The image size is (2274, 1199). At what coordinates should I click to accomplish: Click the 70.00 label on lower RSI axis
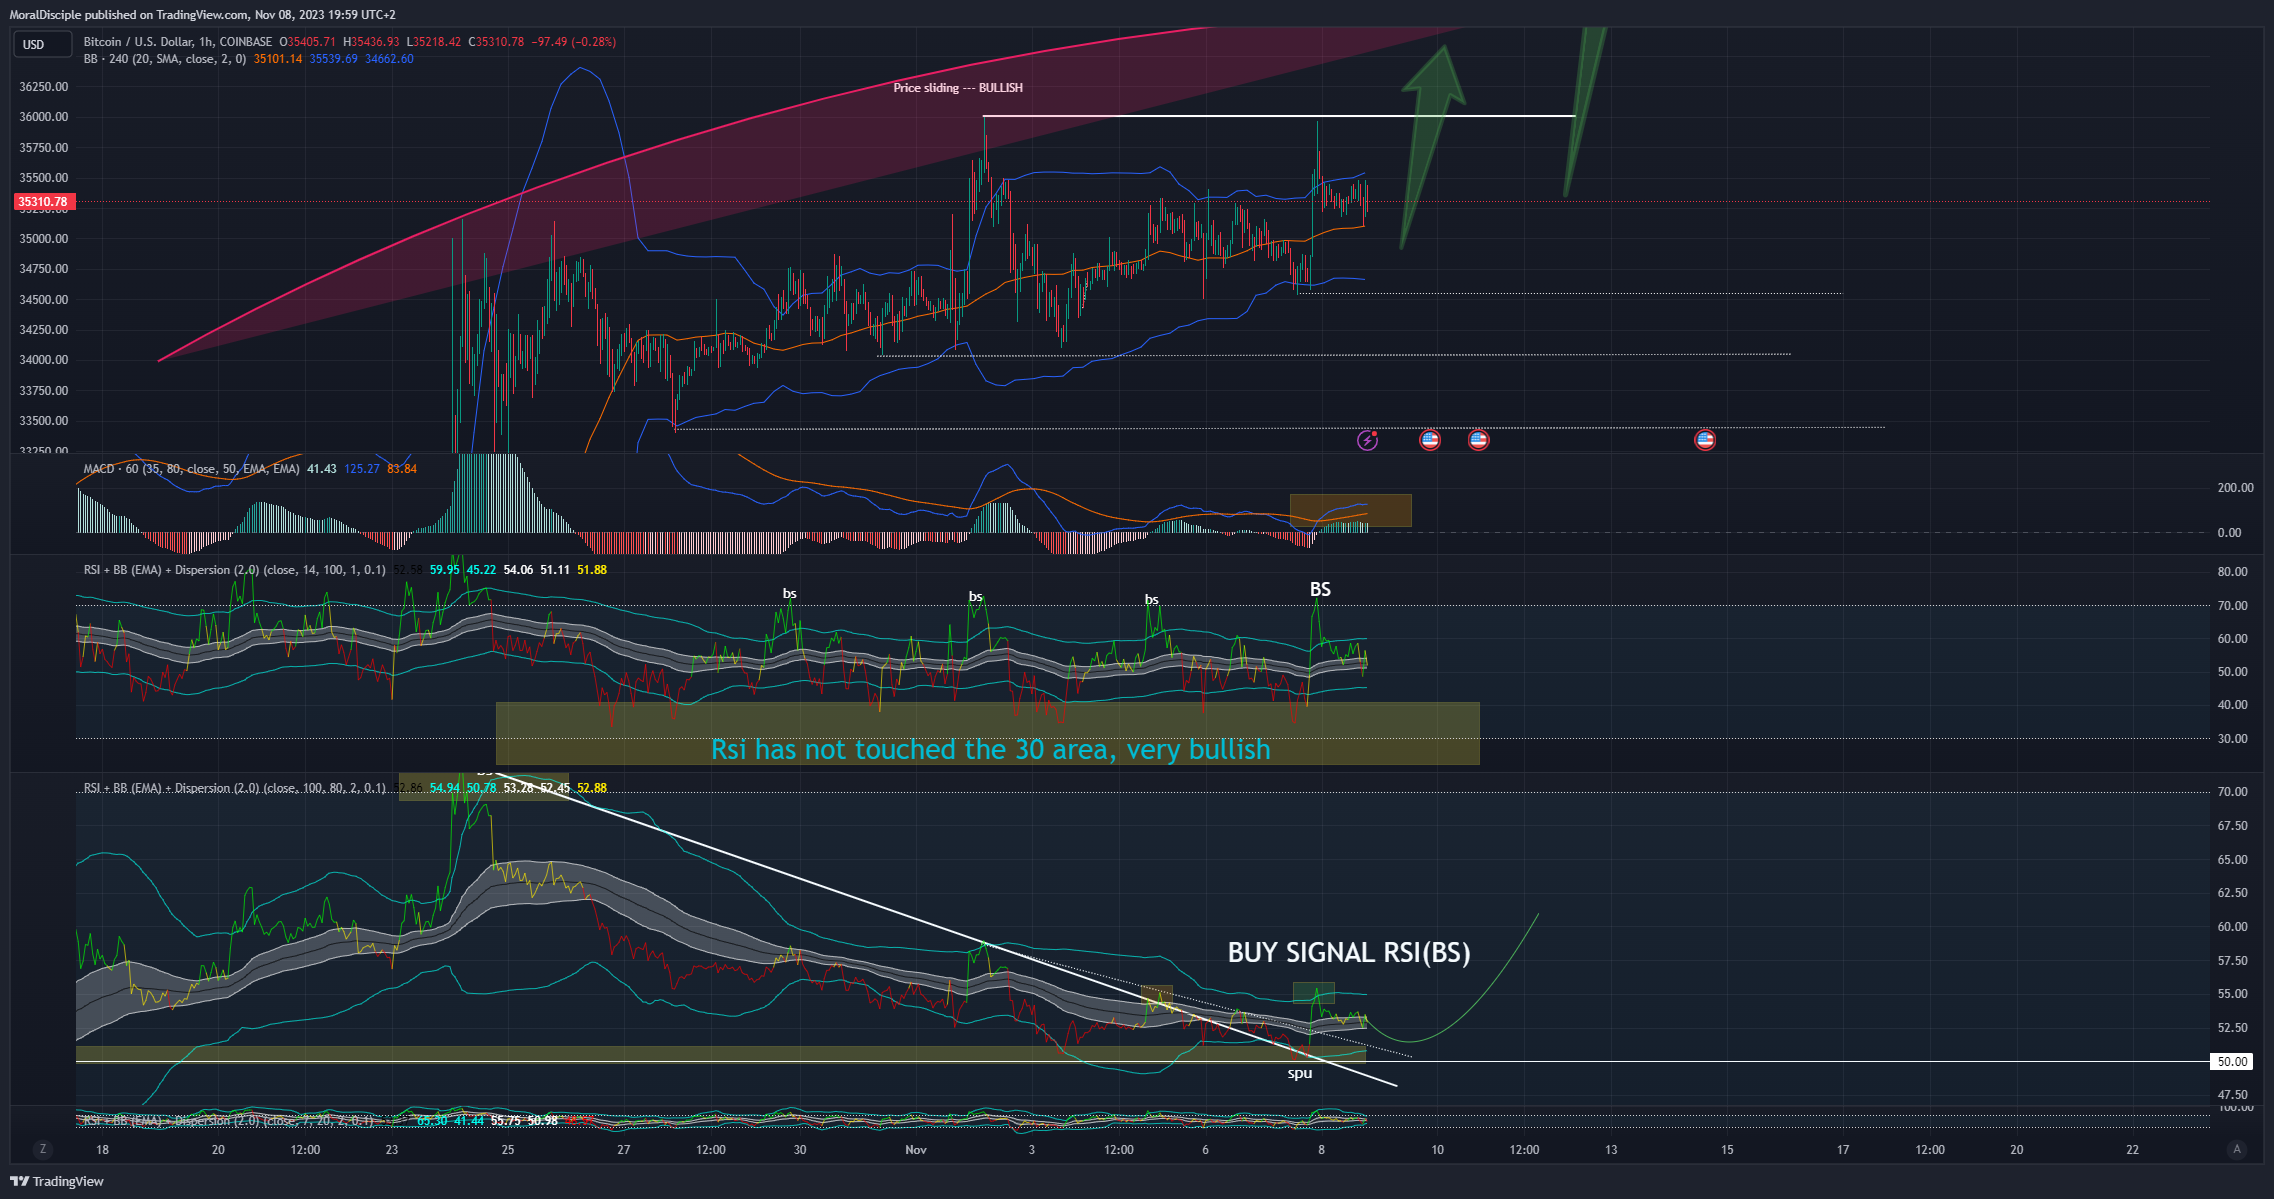coord(2232,792)
